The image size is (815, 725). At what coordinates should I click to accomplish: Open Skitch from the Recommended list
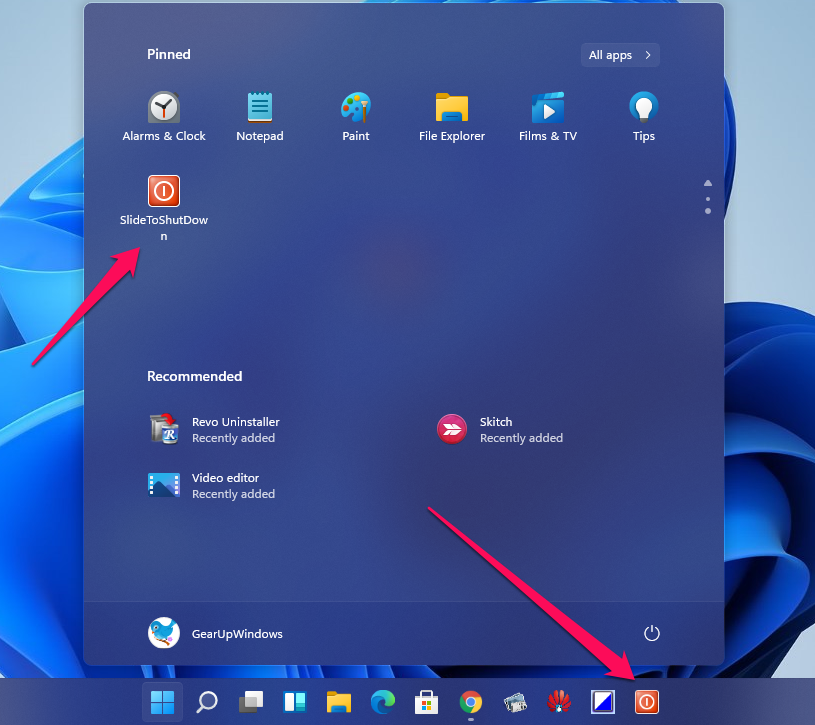pos(499,429)
